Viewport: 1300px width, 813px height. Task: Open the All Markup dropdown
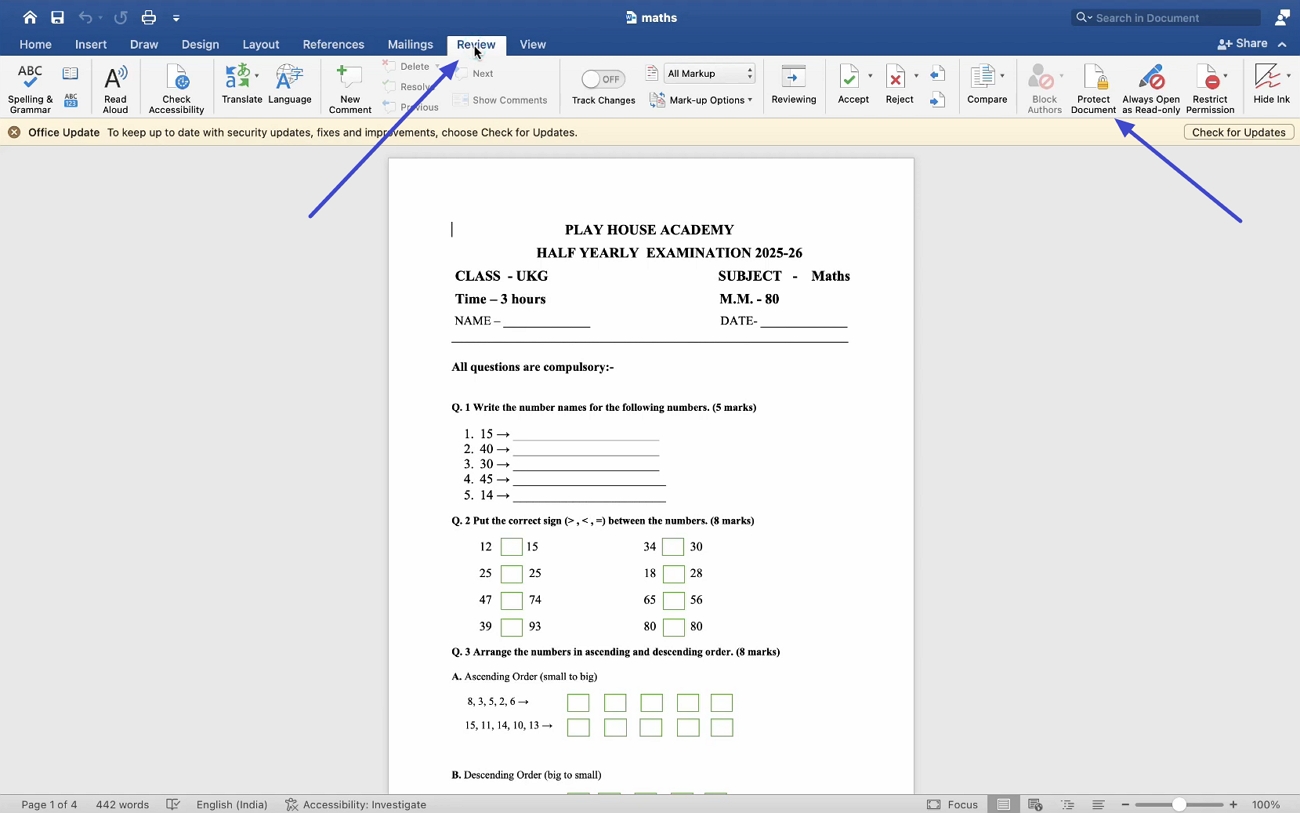(709, 73)
